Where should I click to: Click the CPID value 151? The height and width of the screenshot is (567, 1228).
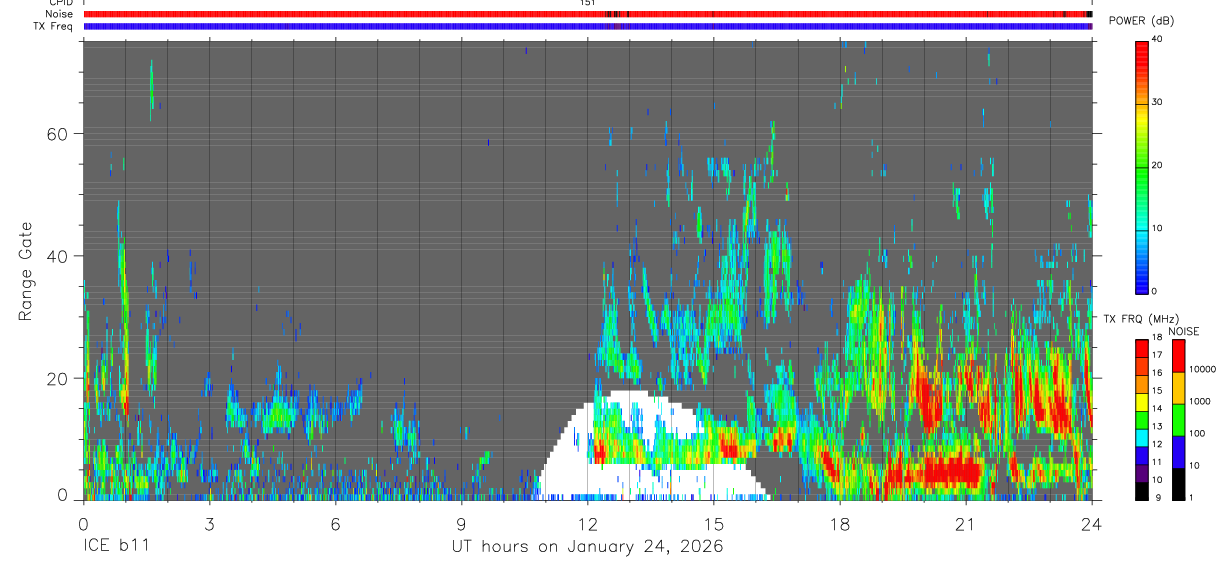point(587,3)
